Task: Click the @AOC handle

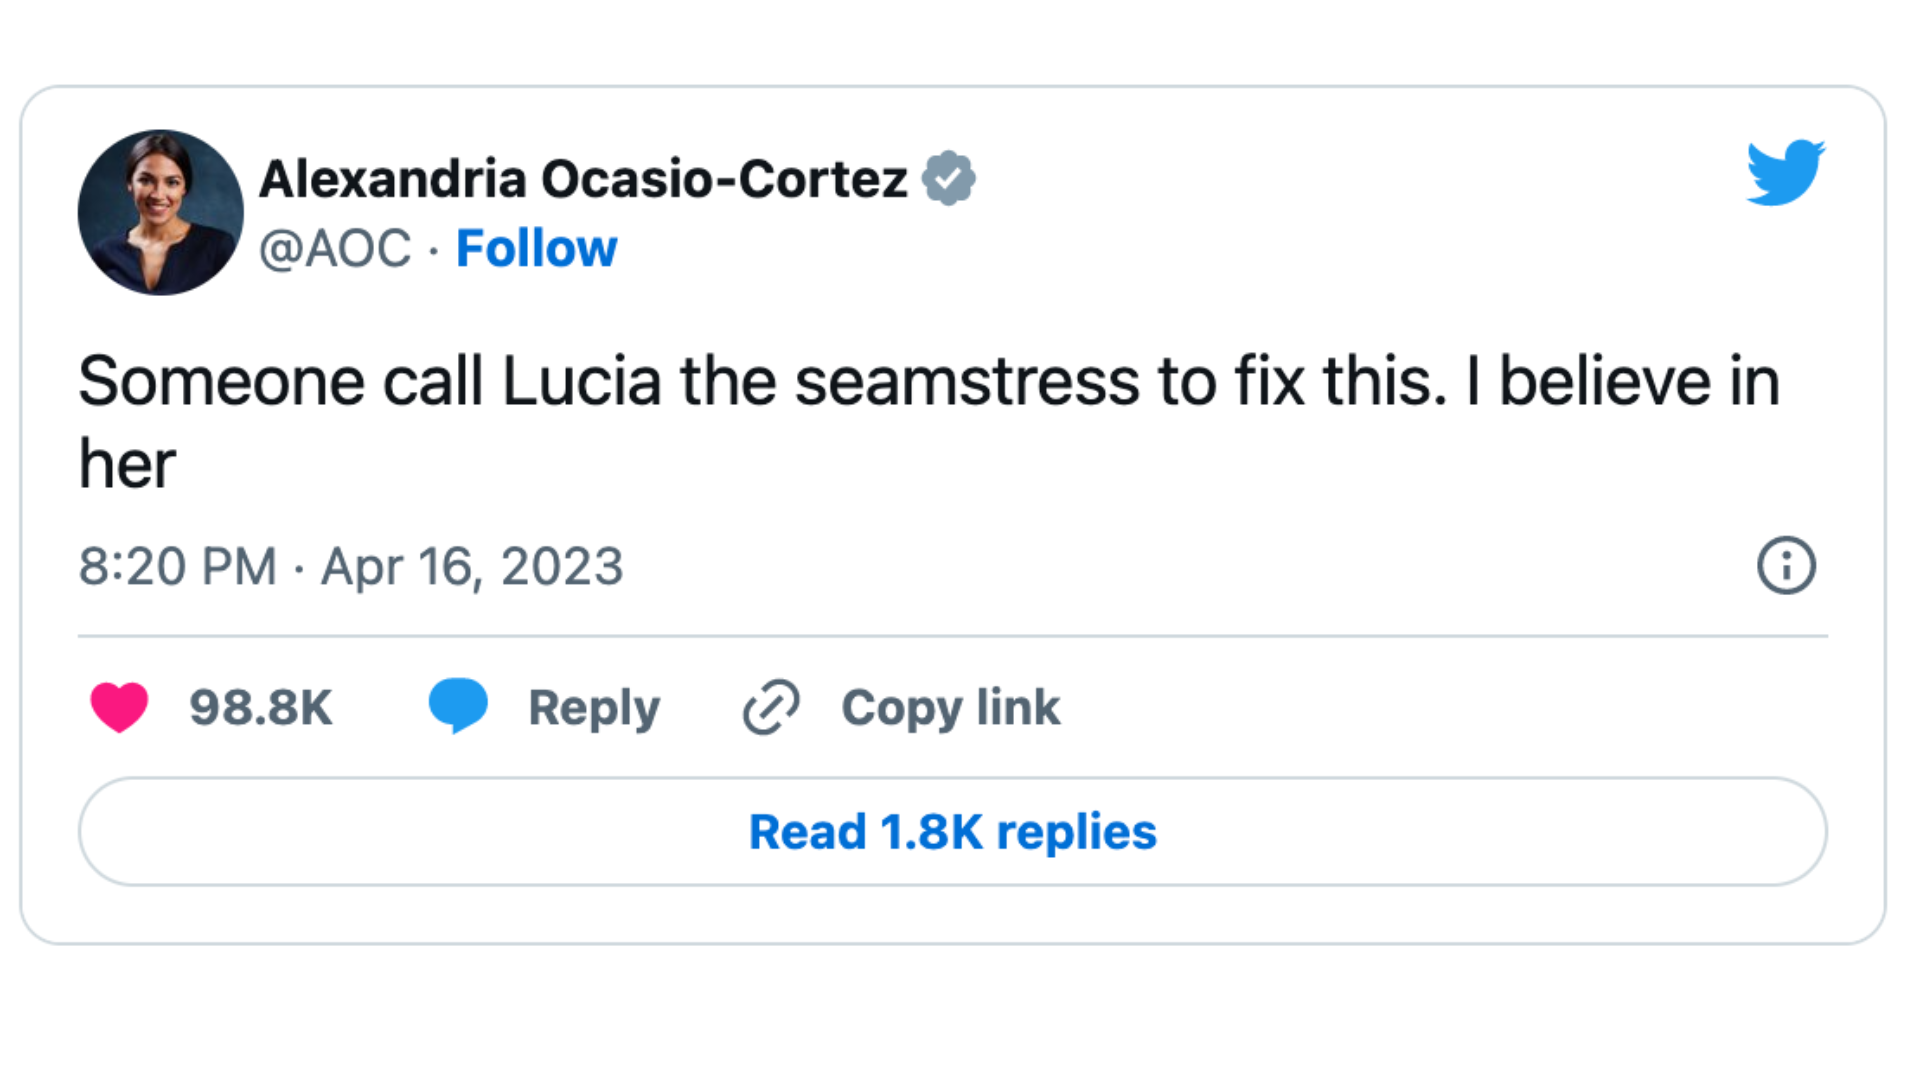Action: (x=335, y=248)
